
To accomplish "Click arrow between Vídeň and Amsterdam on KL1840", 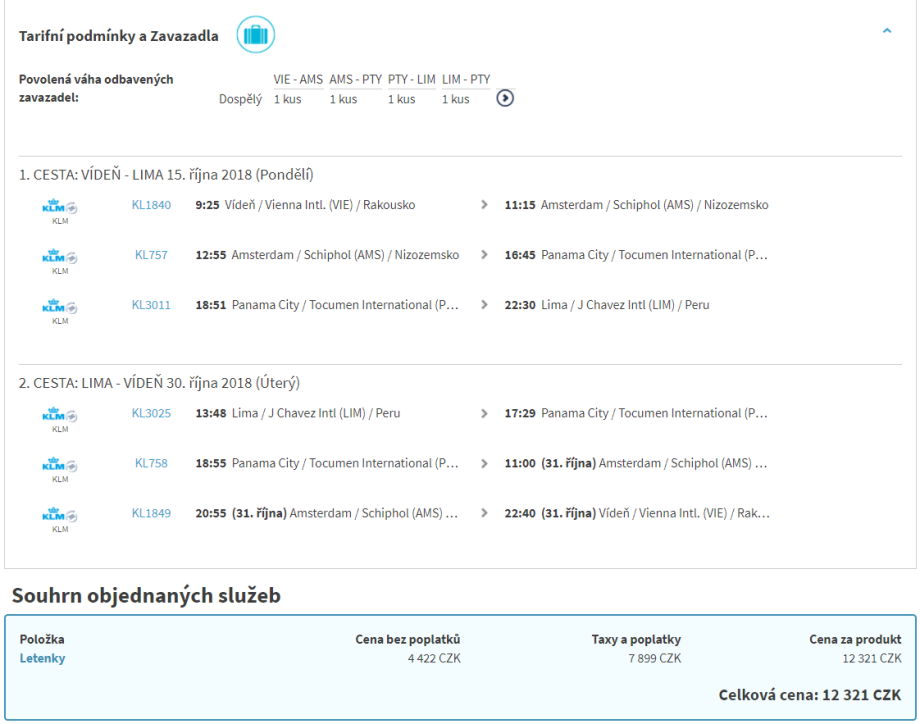I will [484, 205].
